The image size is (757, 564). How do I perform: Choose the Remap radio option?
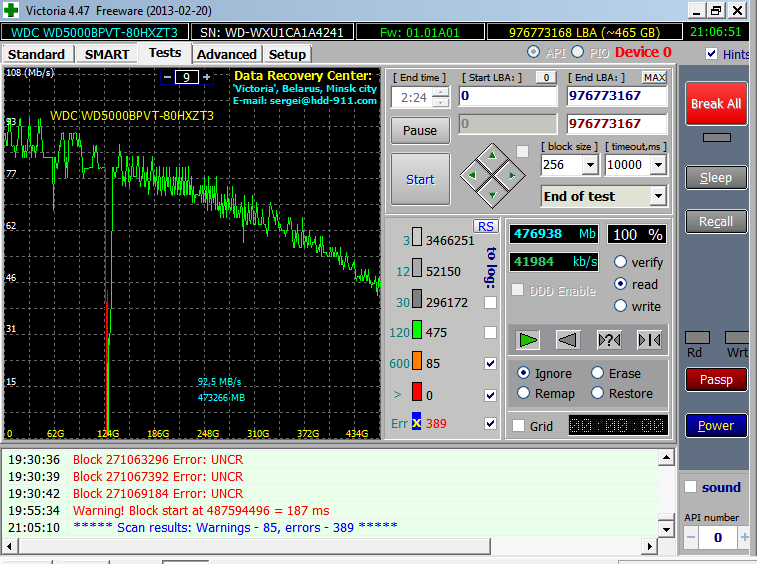(x=524, y=393)
